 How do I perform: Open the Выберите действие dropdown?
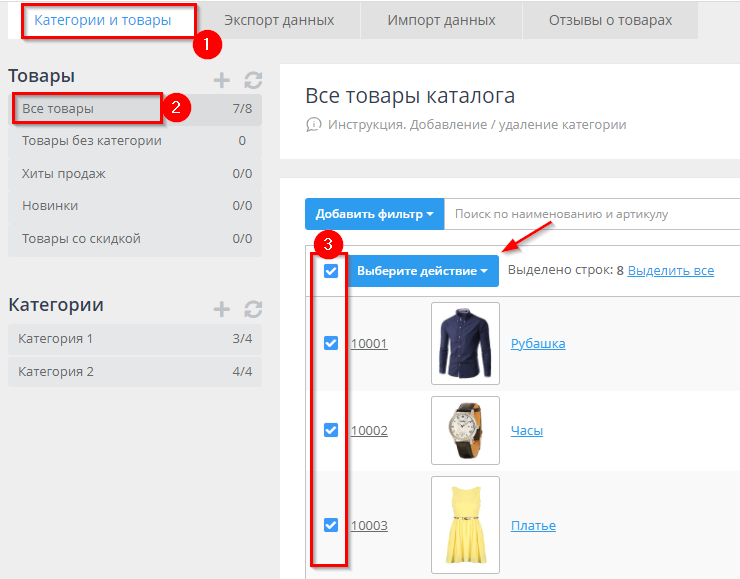point(422,271)
